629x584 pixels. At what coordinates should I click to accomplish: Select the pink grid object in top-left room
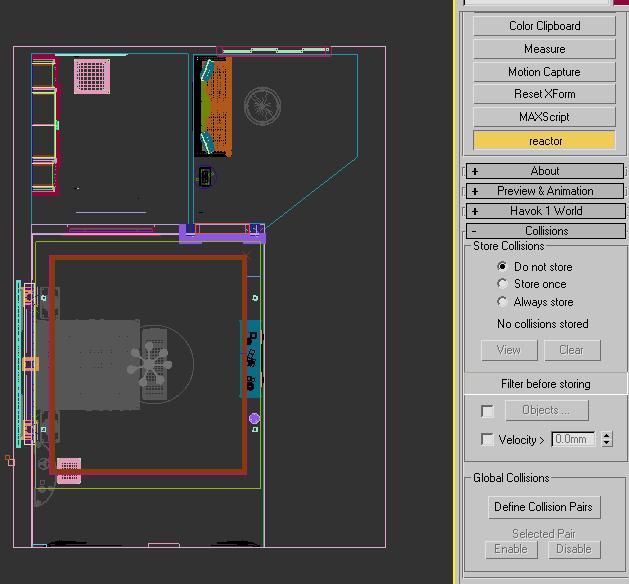click(91, 76)
